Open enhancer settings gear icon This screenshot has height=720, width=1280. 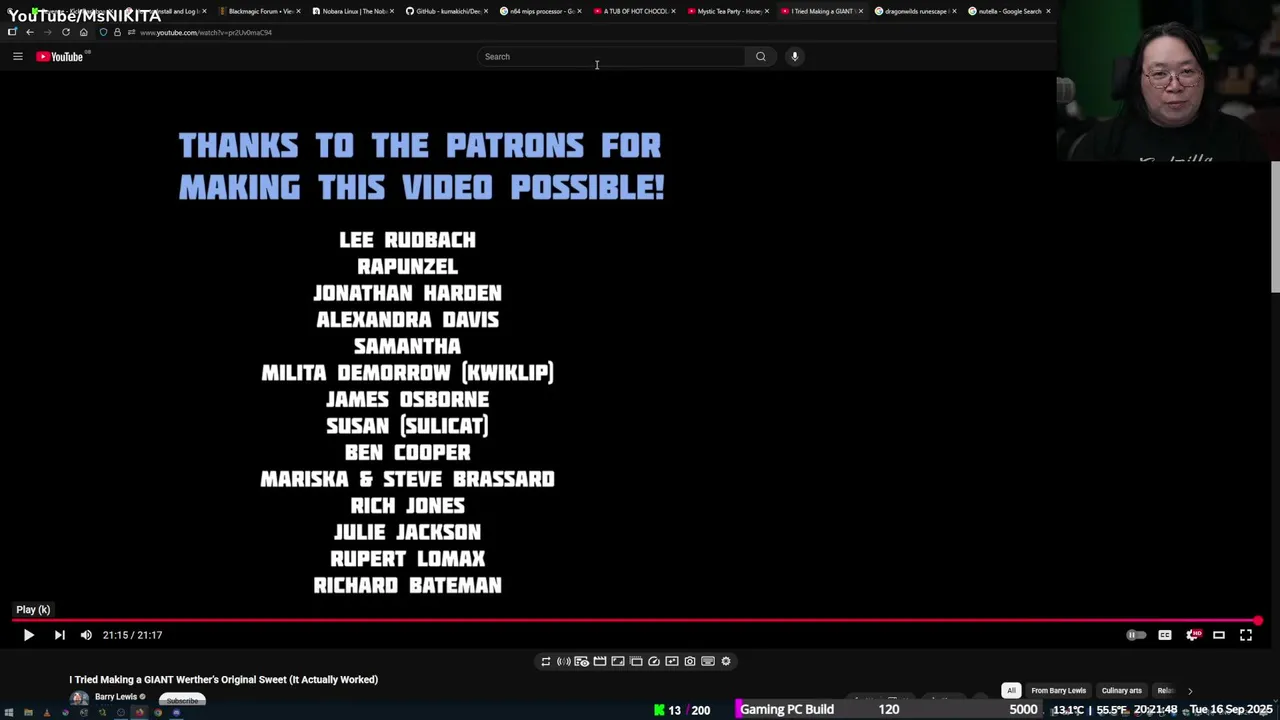tap(725, 661)
